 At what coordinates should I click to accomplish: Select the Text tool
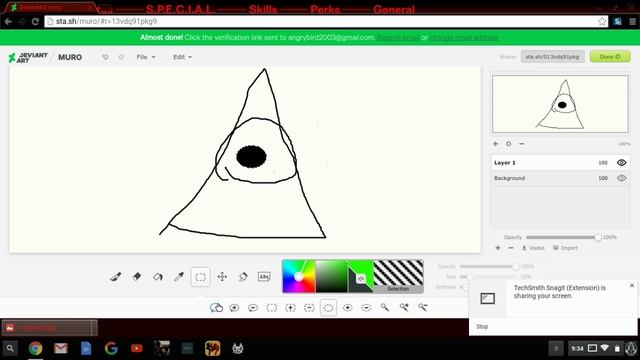coord(264,277)
